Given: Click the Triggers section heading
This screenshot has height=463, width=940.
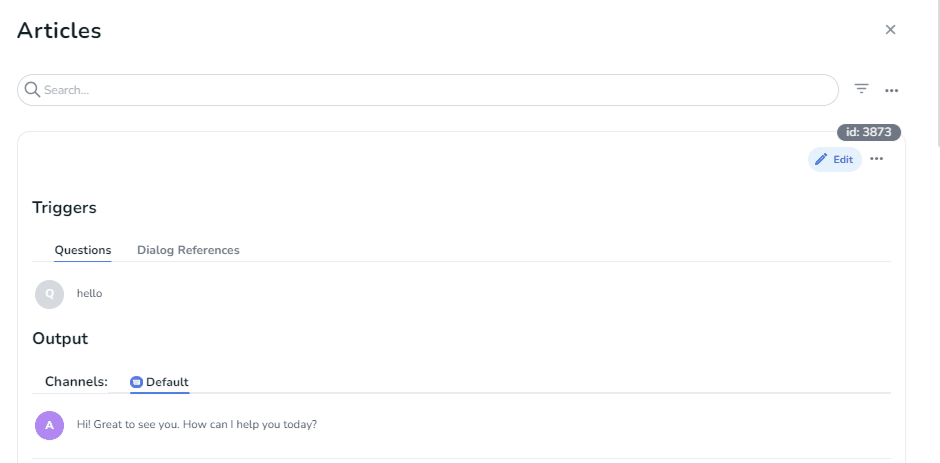Looking at the screenshot, I should tap(64, 208).
